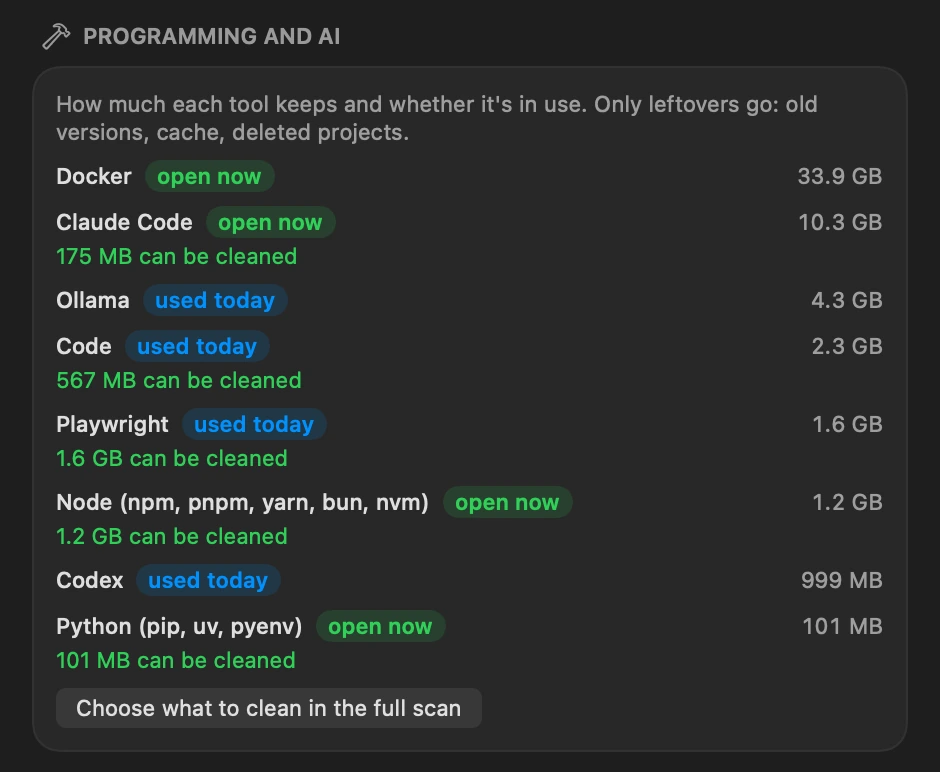This screenshot has width=940, height=772.
Task: Select the Code row name
Action: click(83, 346)
